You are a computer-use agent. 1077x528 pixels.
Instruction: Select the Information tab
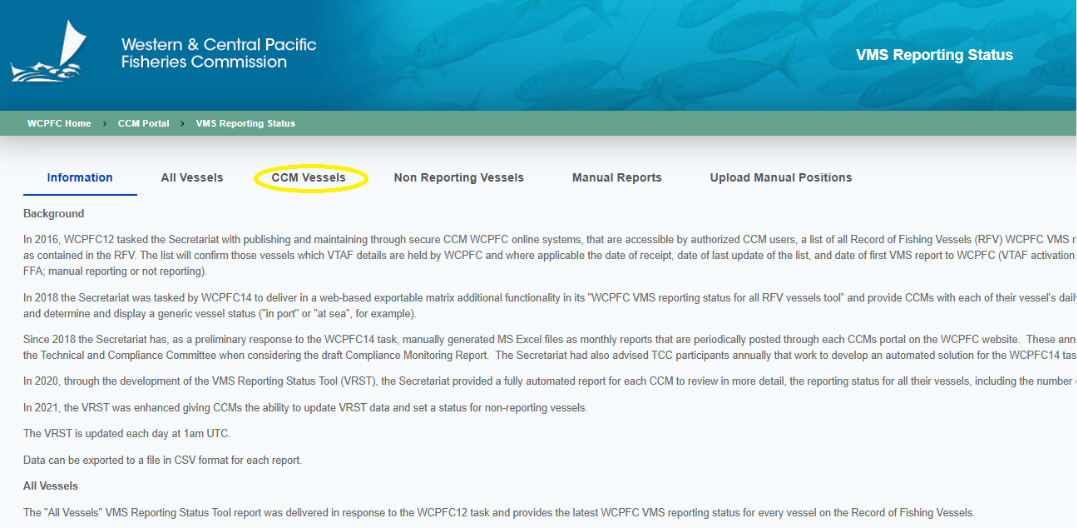coord(80,178)
